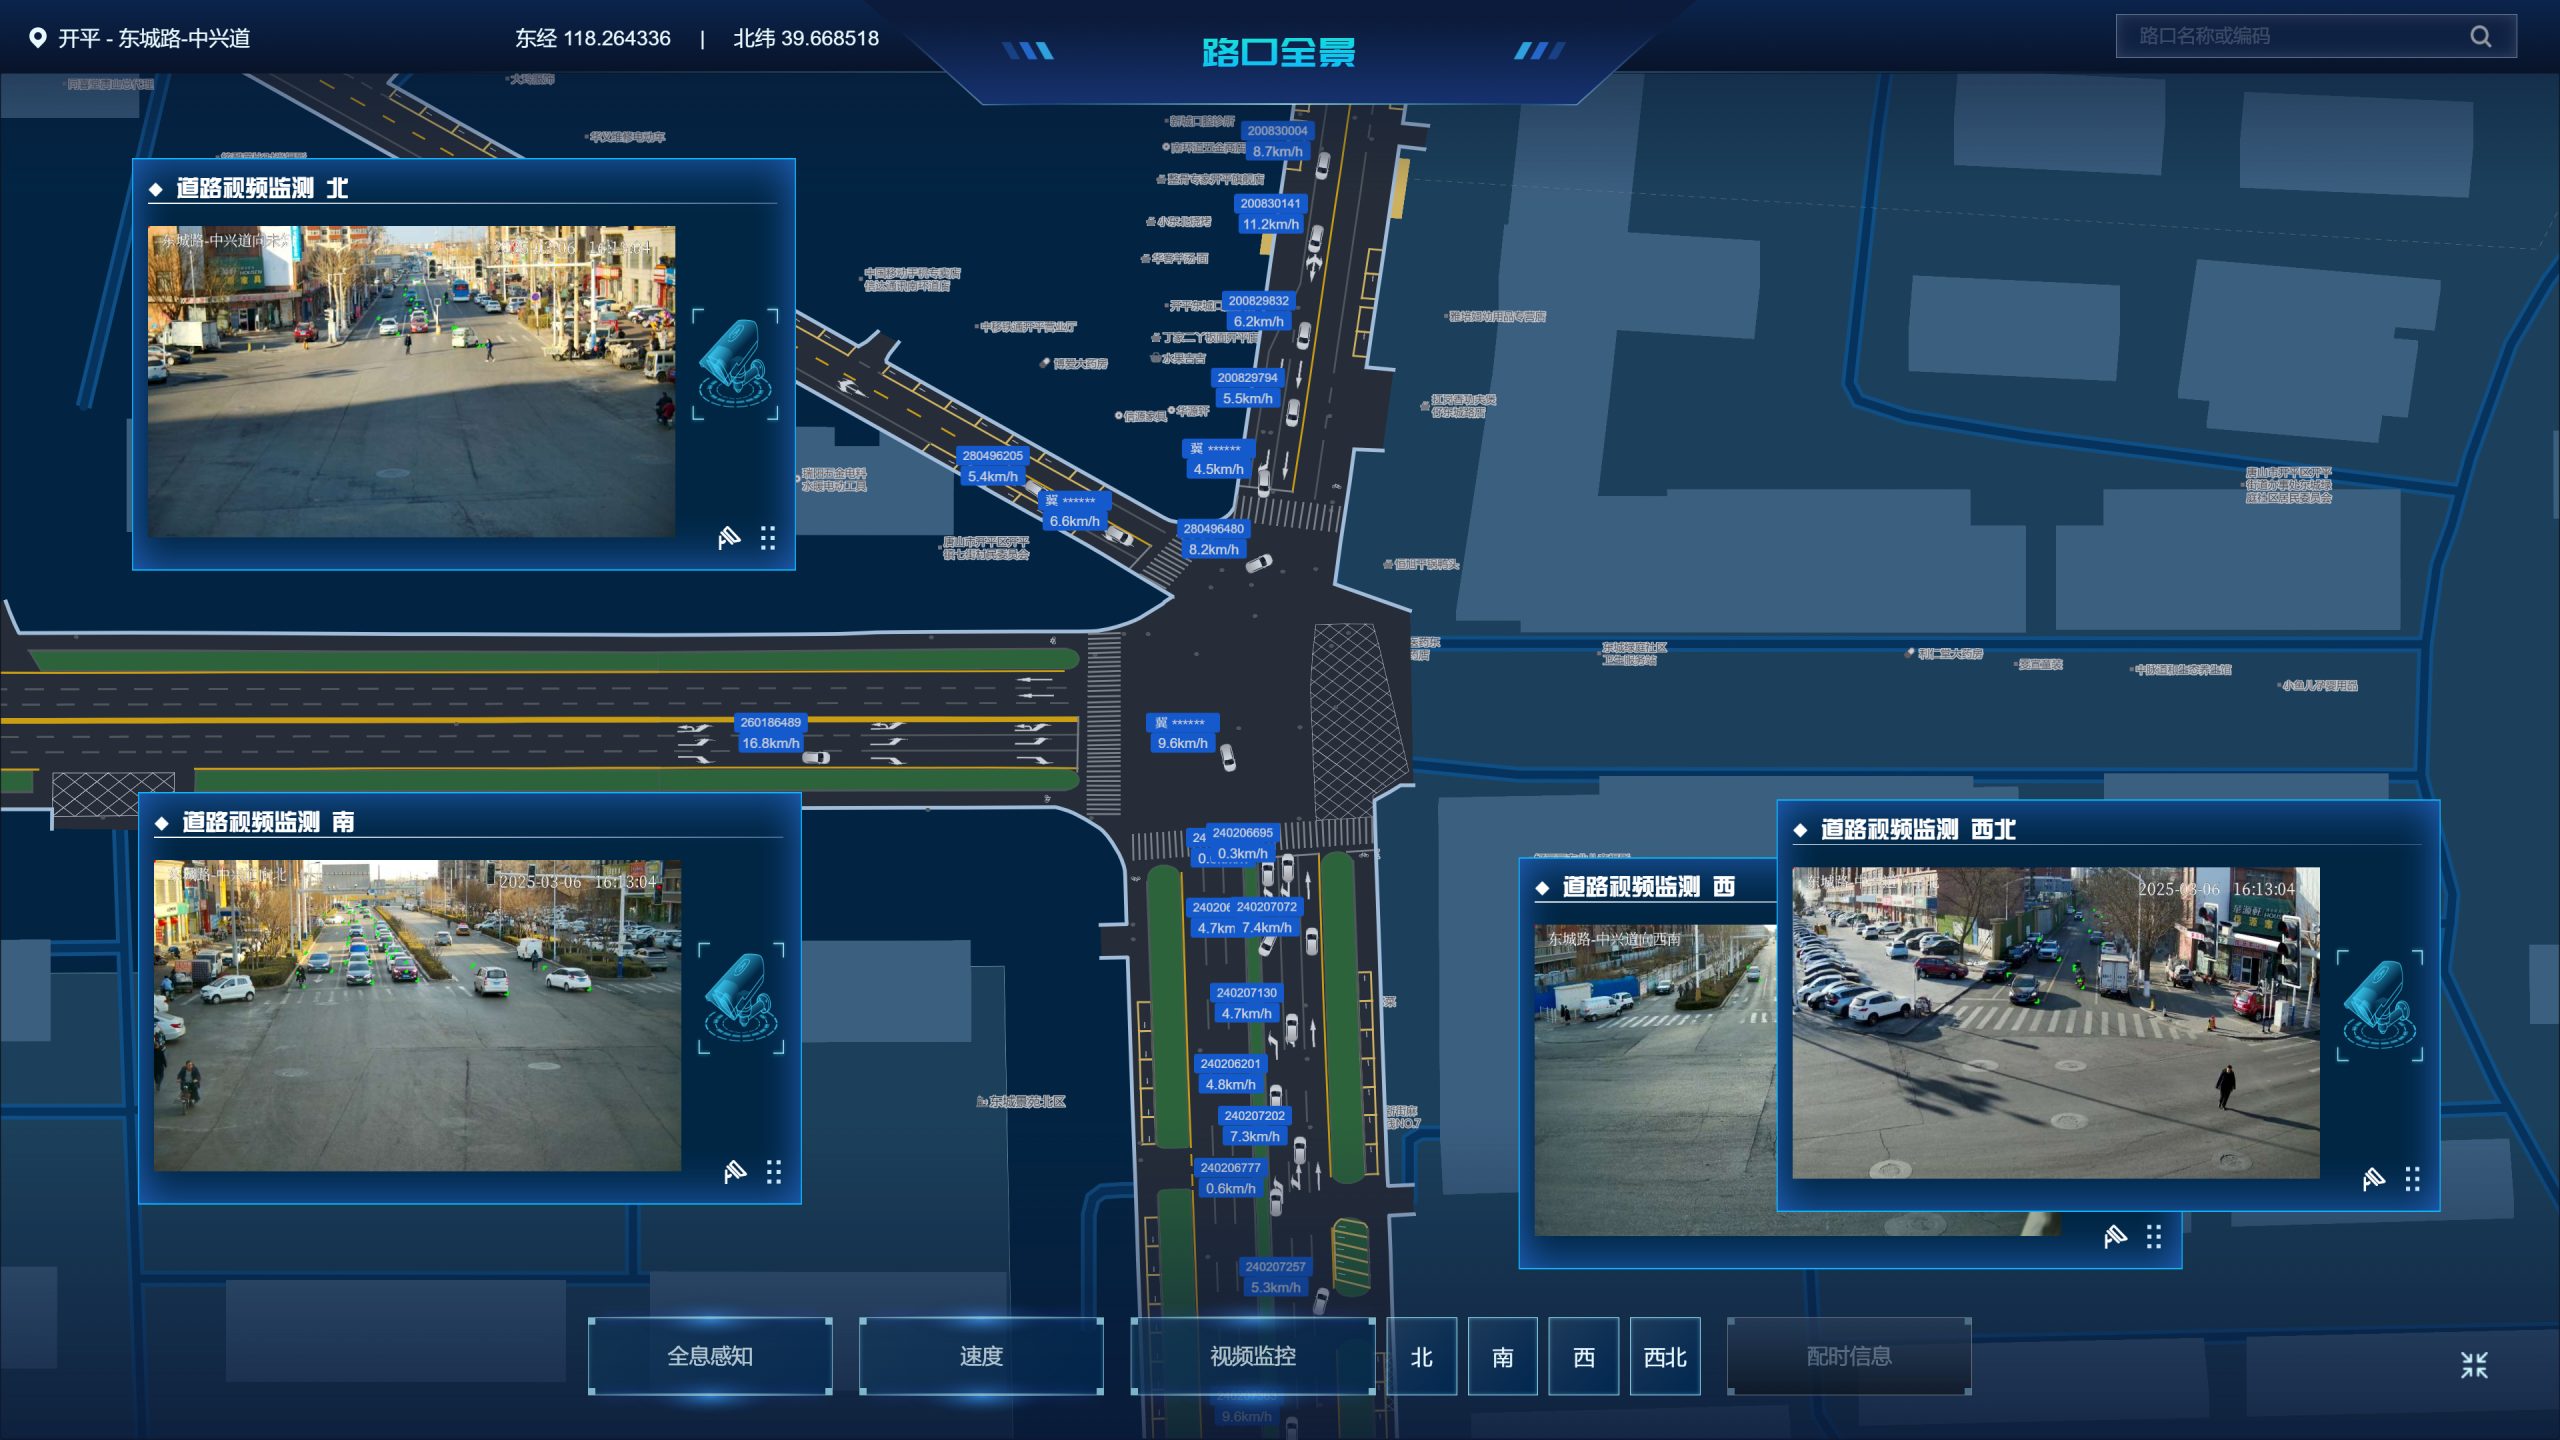Click the white car heading west near tag 260186489
The height and width of the screenshot is (1440, 2560).
point(816,758)
